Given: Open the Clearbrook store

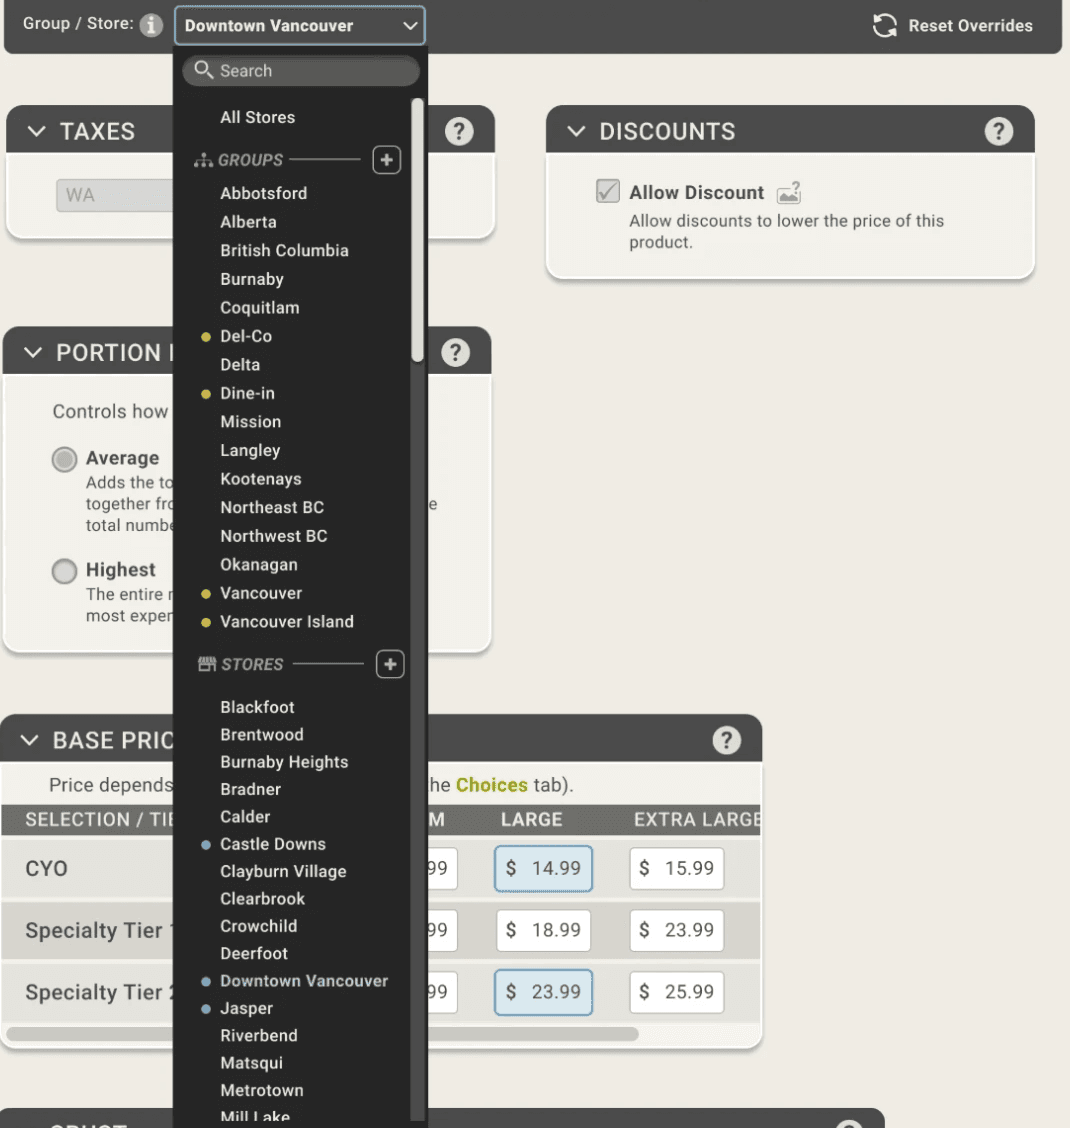Looking at the screenshot, I should pyautogui.click(x=263, y=899).
